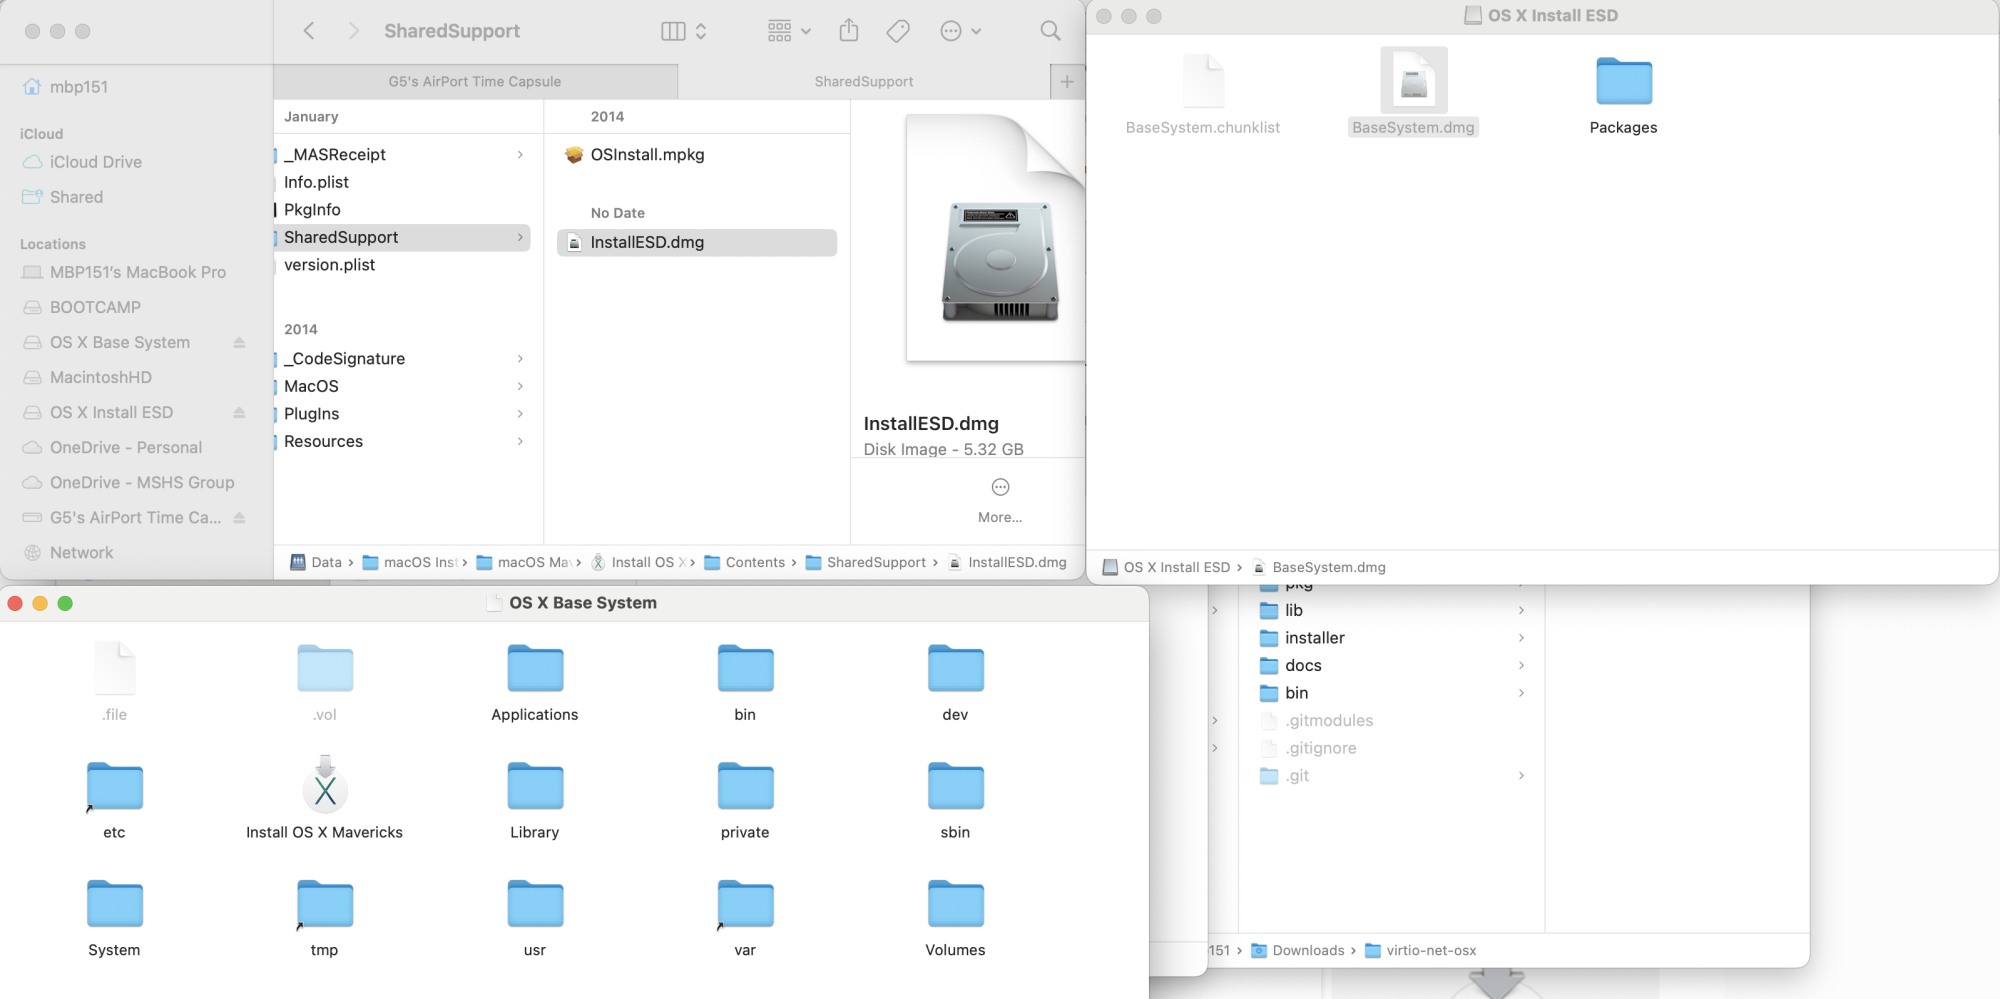This screenshot has height=999, width=2000.
Task: Click OS X Install ESD in path bar
Action: tap(1166, 567)
